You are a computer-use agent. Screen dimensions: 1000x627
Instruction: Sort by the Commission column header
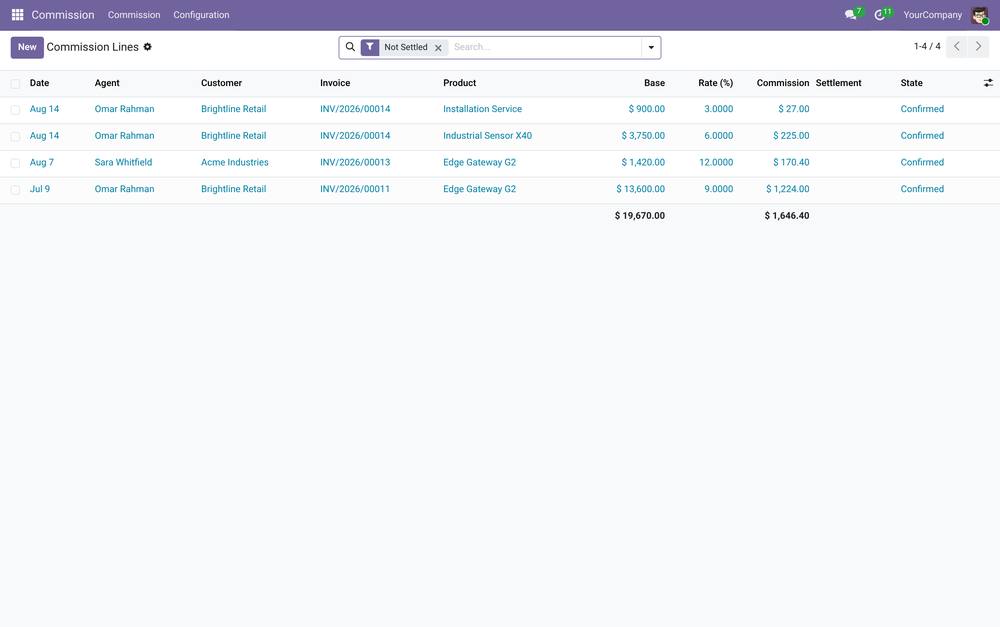783,83
